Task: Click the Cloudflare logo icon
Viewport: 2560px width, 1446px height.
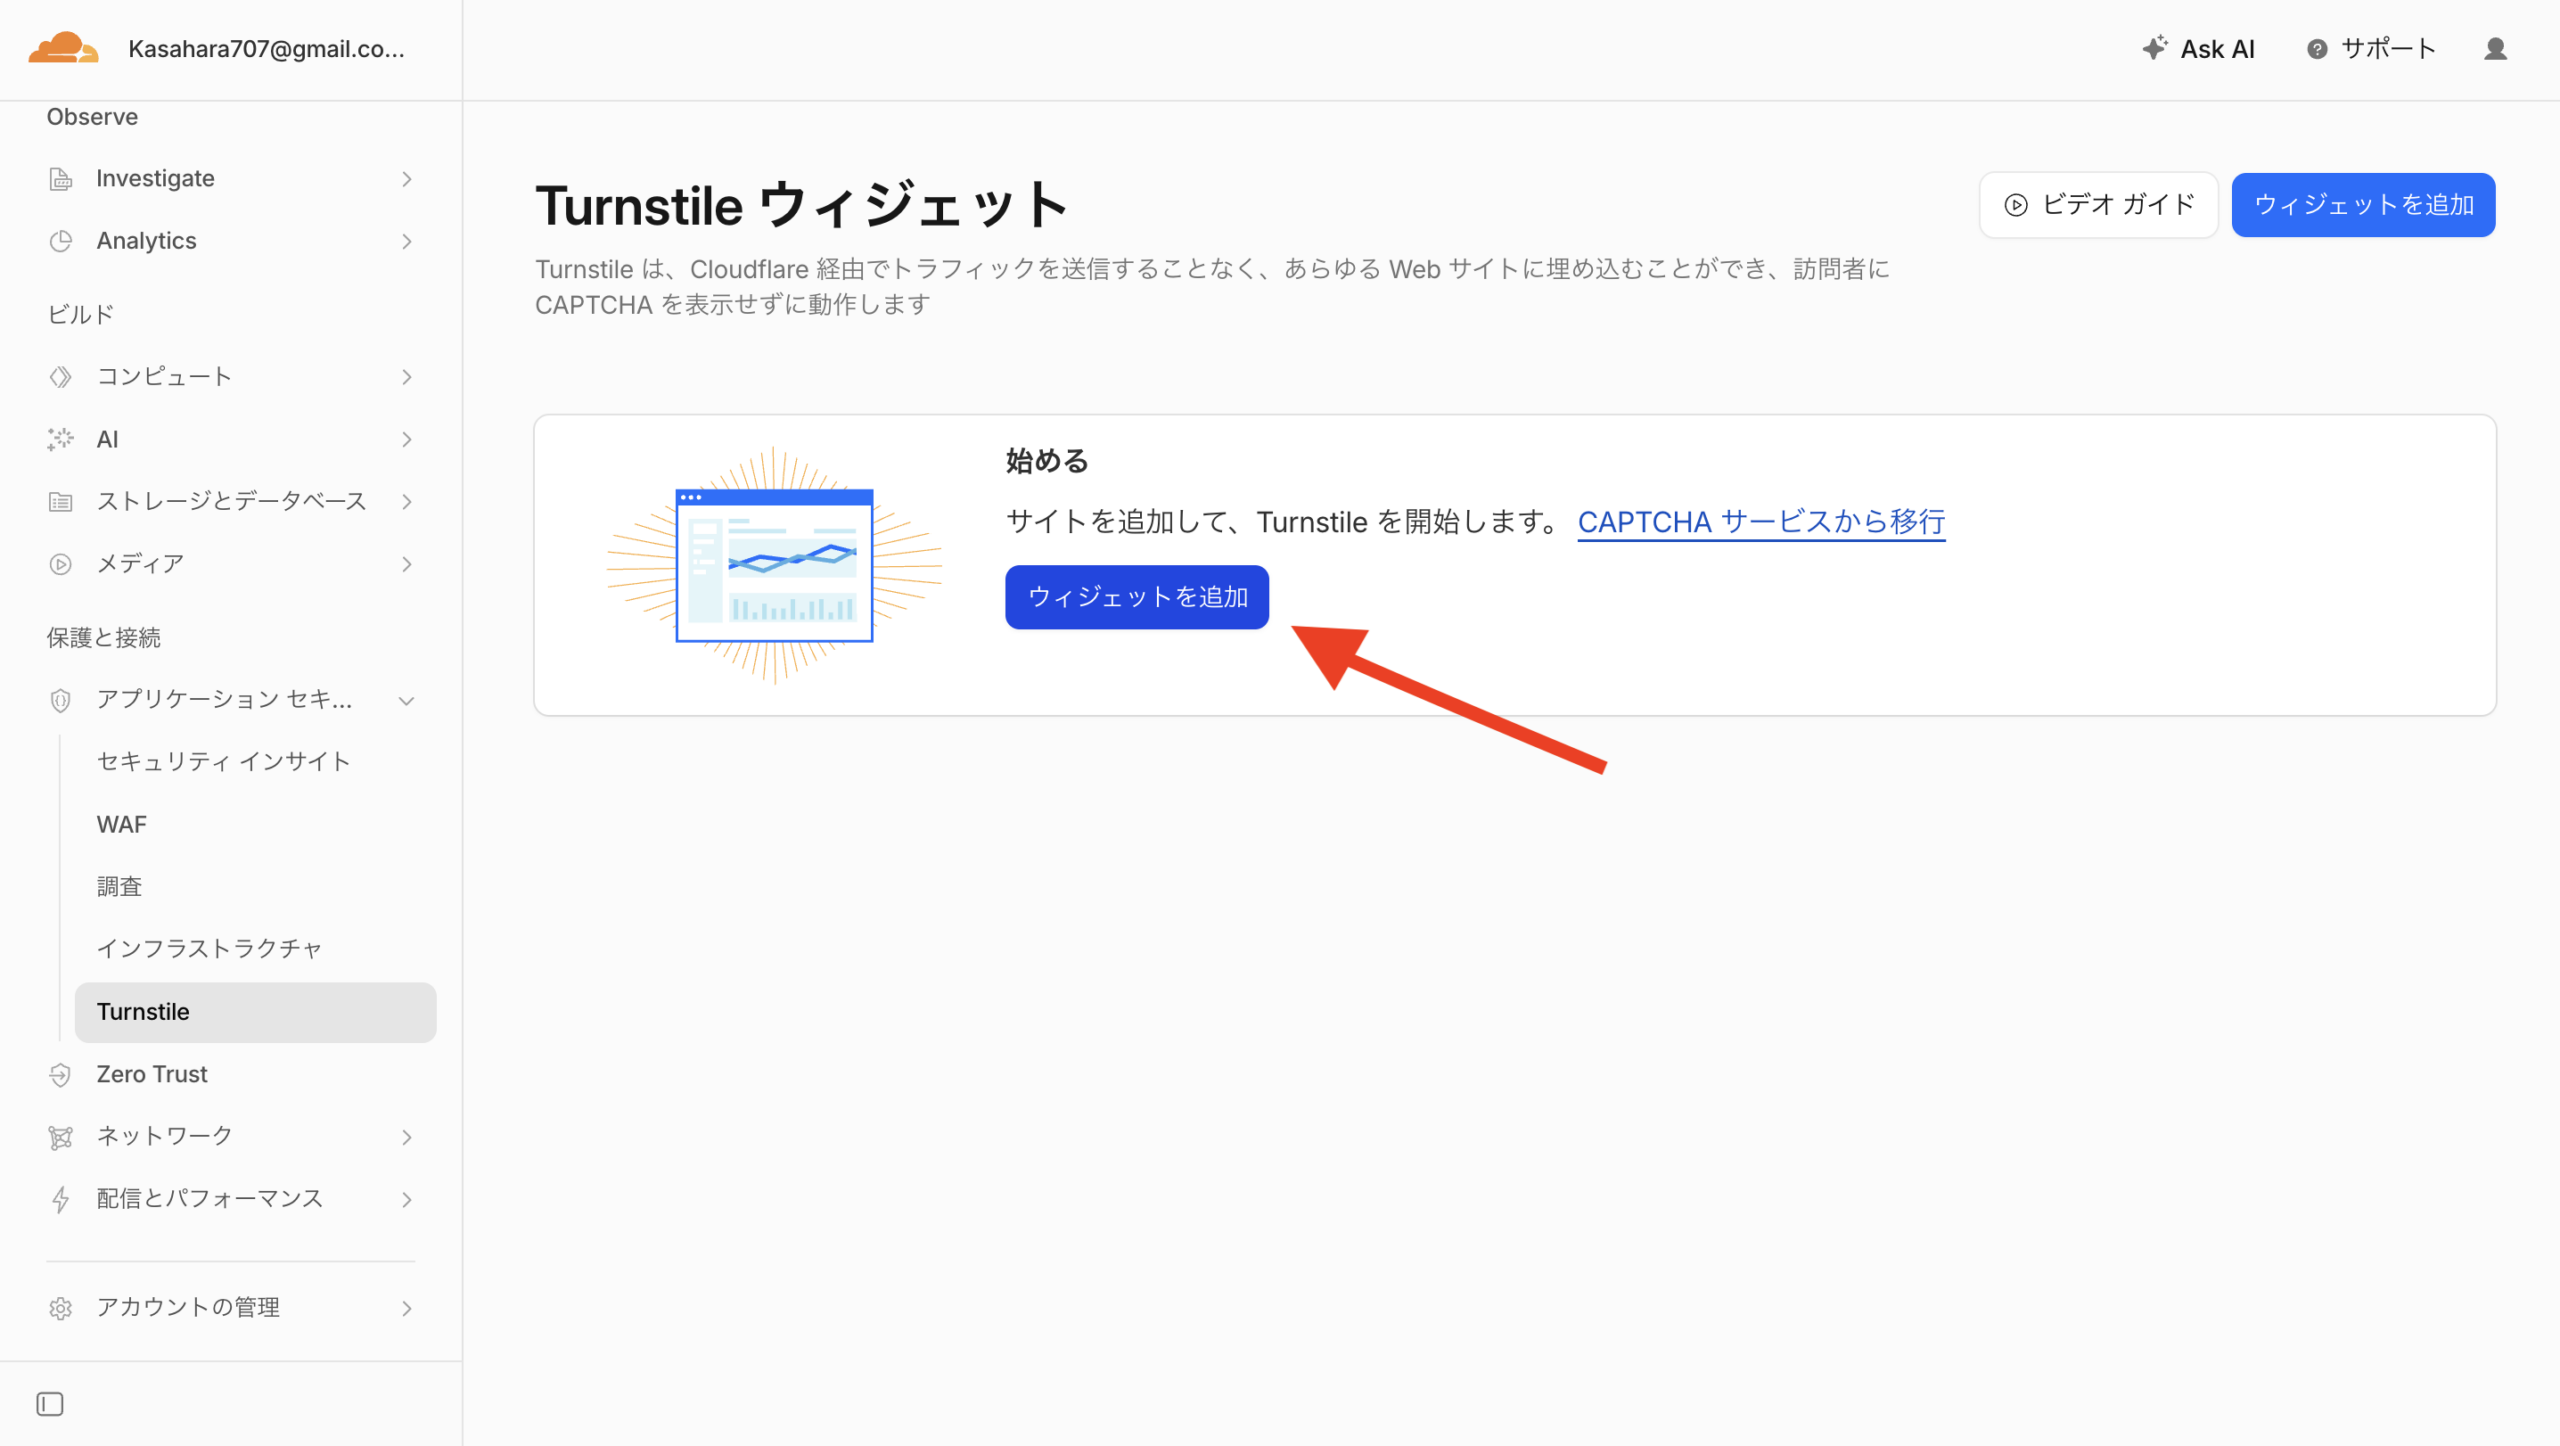Action: (63, 48)
